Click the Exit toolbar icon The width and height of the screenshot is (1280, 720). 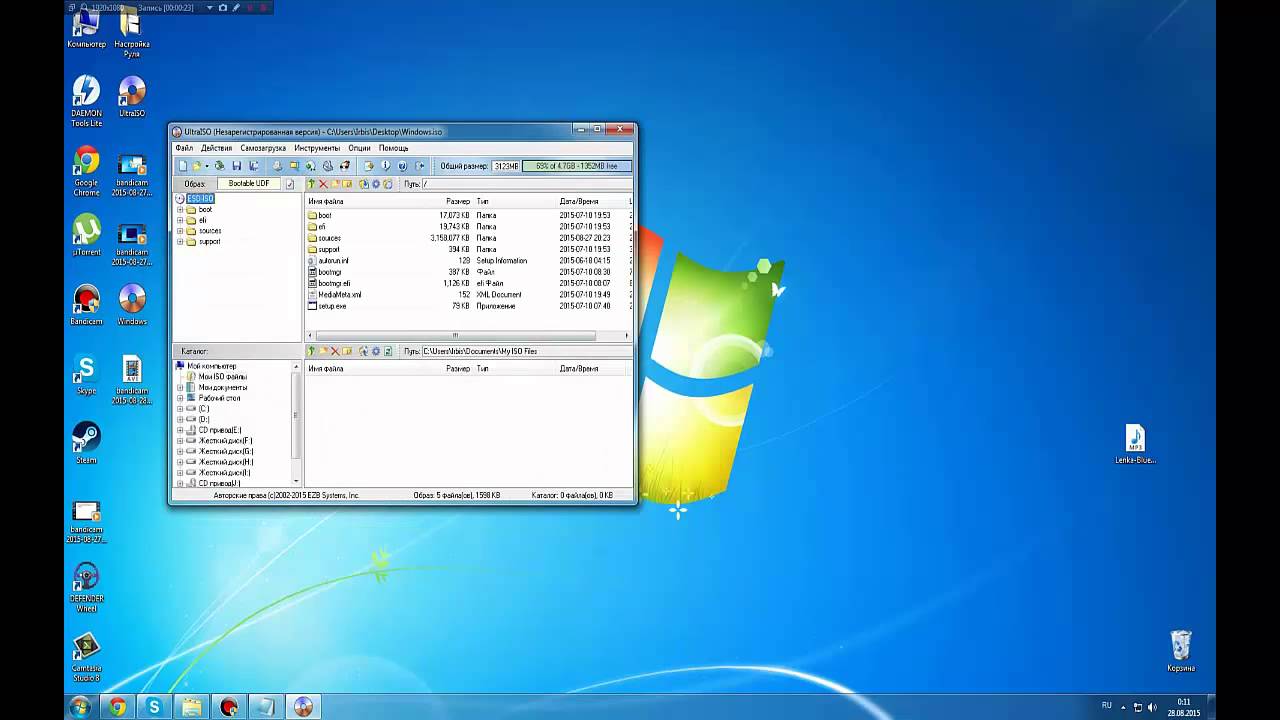click(420, 166)
